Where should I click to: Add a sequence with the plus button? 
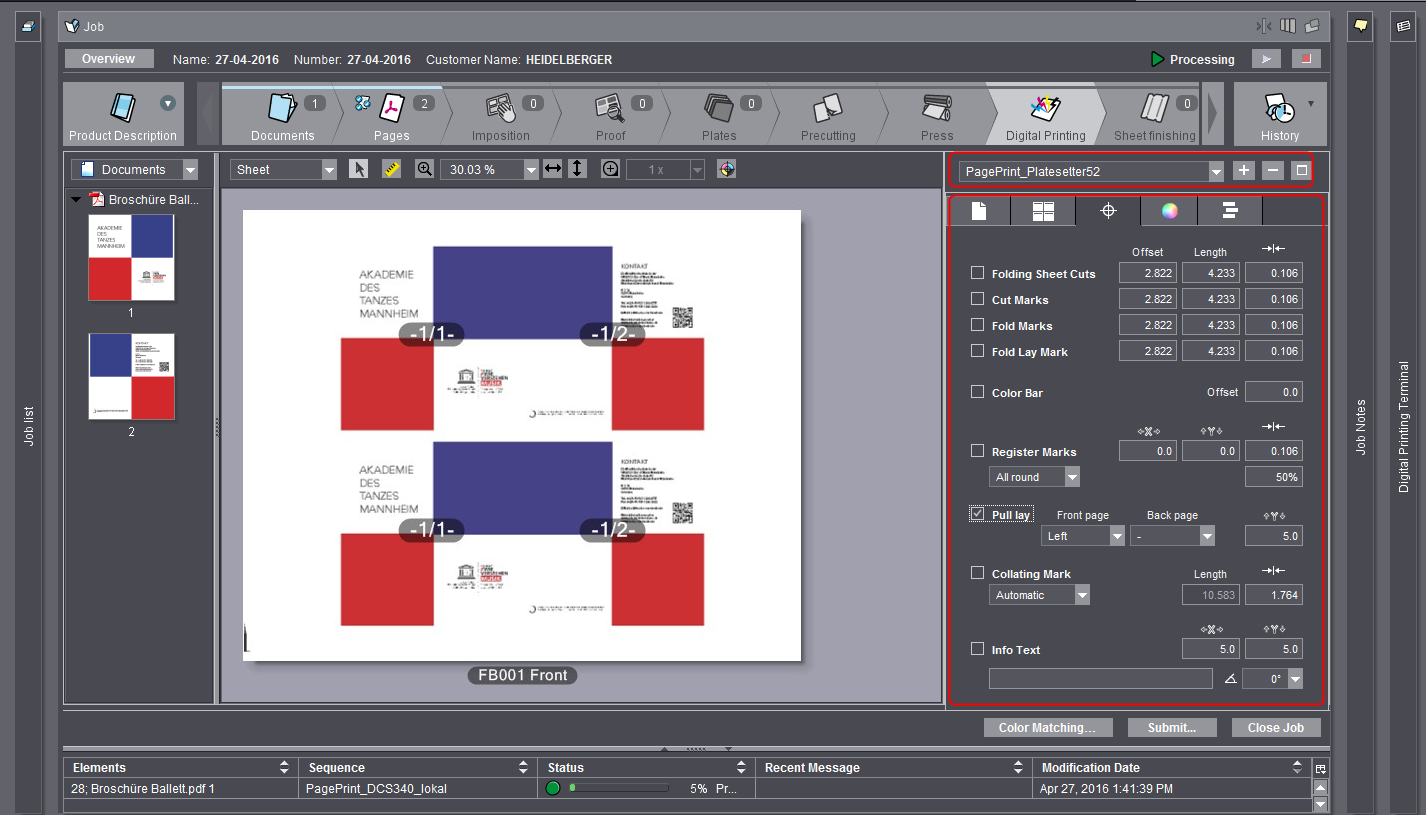coord(1244,171)
